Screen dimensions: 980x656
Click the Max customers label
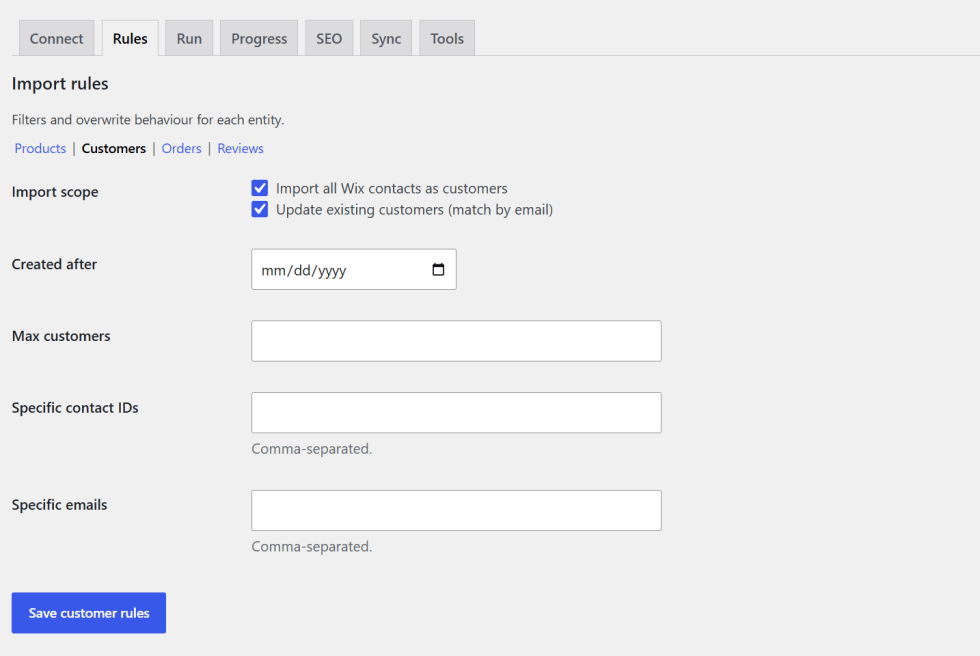click(x=61, y=336)
